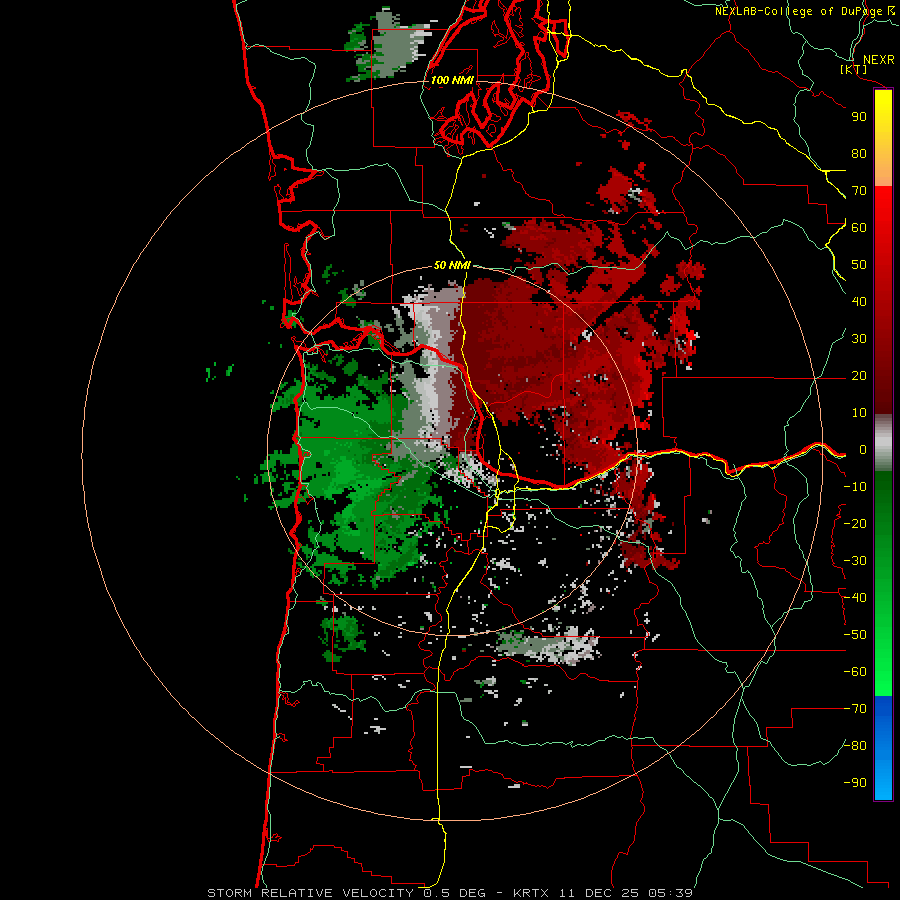Click the "-90" value on the velocity scale
The height and width of the screenshot is (900, 900).
coord(855,783)
